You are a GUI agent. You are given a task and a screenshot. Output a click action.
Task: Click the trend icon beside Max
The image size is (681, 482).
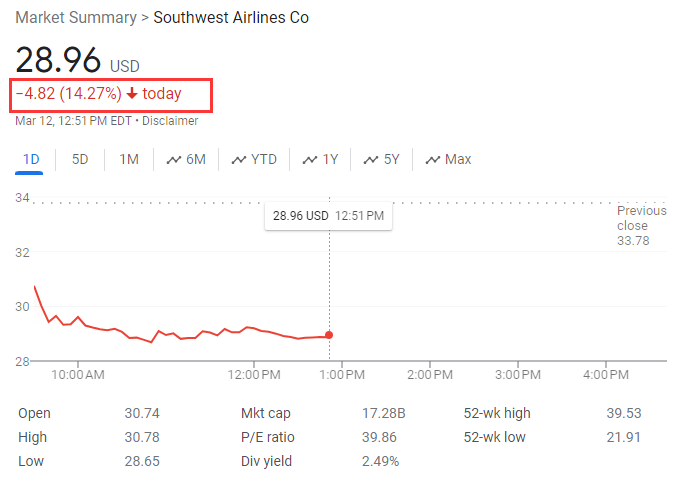(433, 159)
